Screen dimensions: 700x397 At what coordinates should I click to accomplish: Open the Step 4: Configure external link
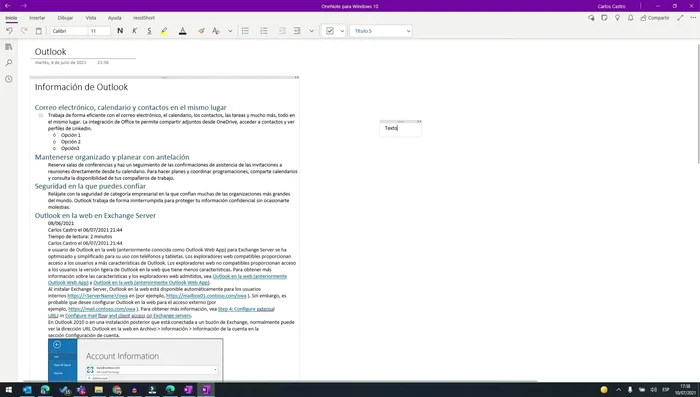pyautogui.click(x=246, y=309)
